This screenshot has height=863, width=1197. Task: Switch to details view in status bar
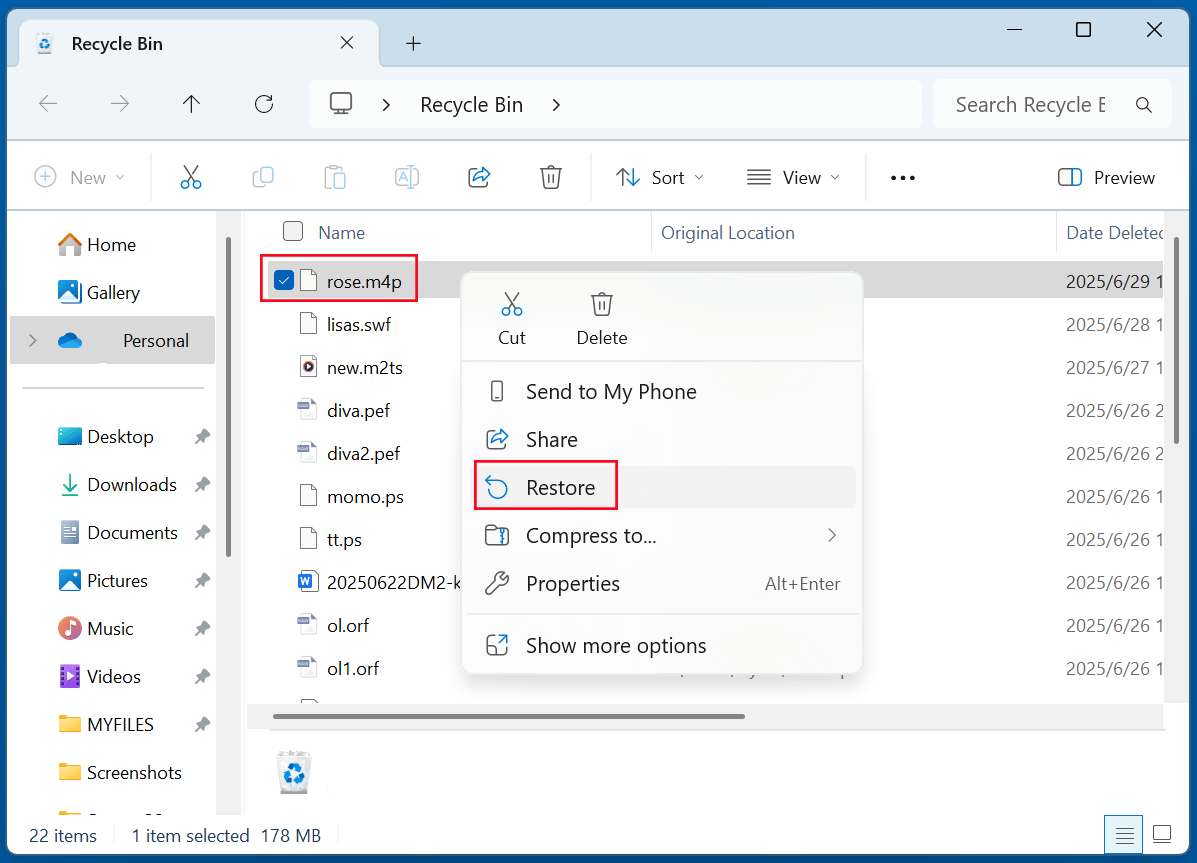coord(1123,834)
